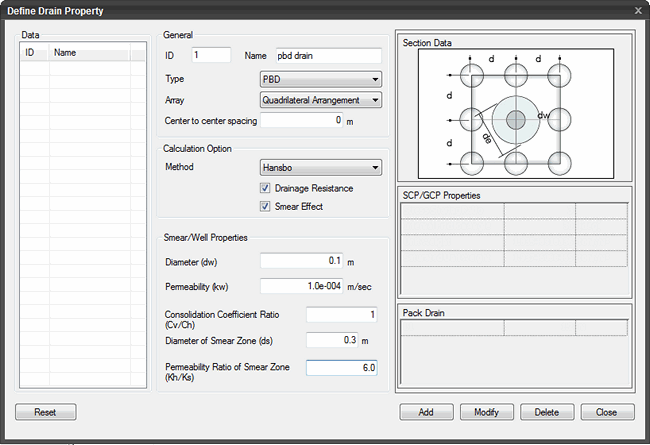Open the Type dropdown showing PBD
Image resolution: width=650 pixels, height=445 pixels.
pyautogui.click(x=320, y=79)
